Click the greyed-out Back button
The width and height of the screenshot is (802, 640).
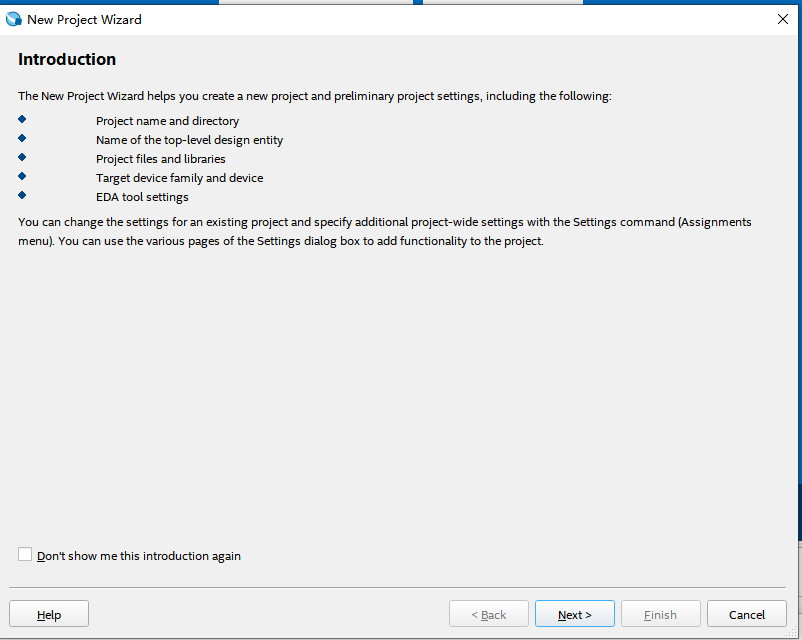[488, 614]
